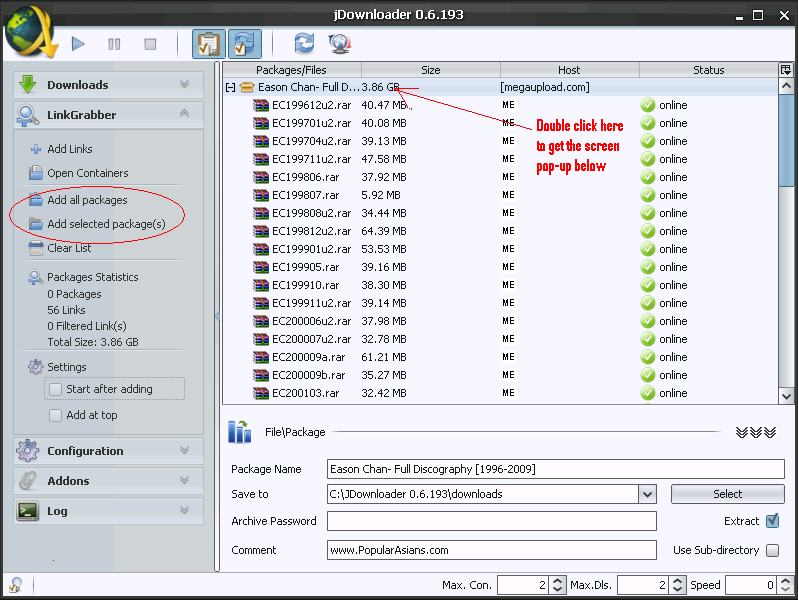Toggle automatic reconnect icon in toolbar
The height and width of the screenshot is (600, 798).
(x=245, y=44)
